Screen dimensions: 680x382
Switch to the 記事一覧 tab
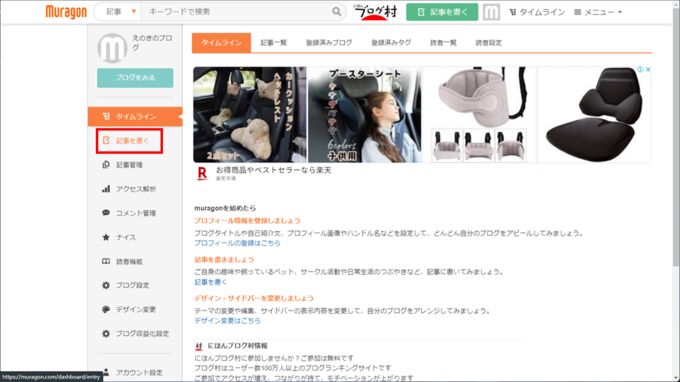tap(274, 42)
